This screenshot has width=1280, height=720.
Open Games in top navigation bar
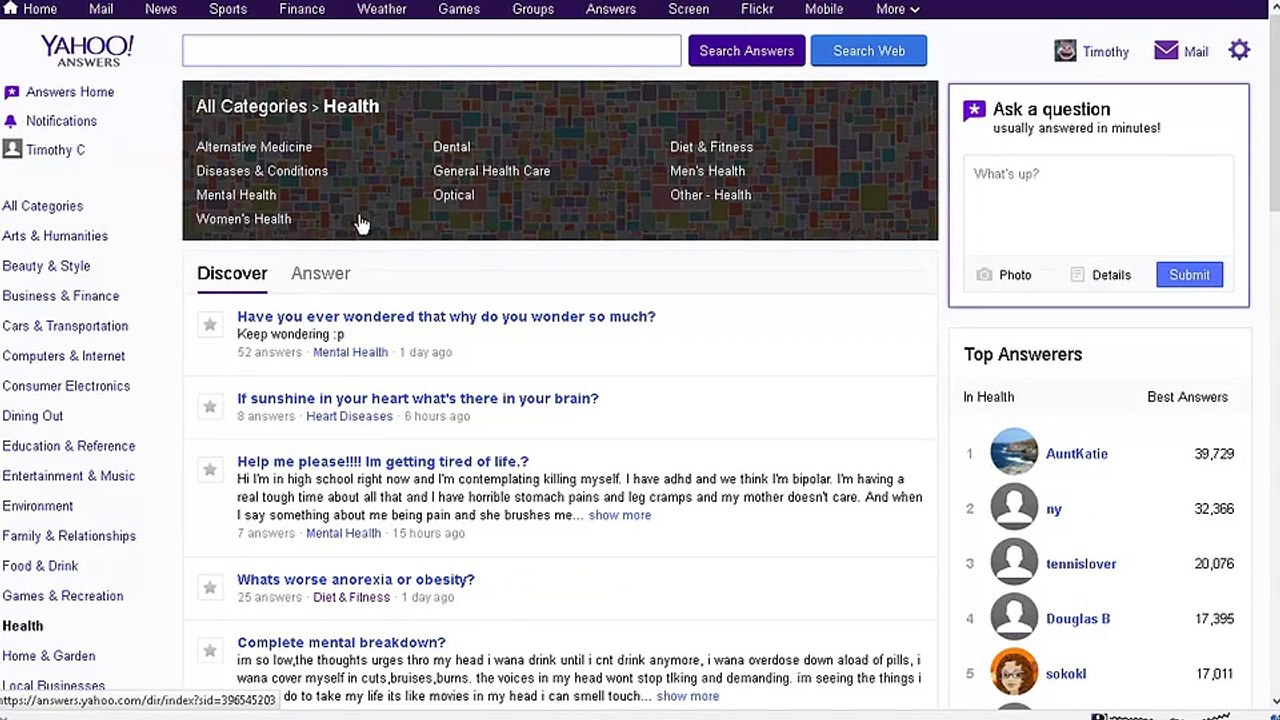point(459,9)
